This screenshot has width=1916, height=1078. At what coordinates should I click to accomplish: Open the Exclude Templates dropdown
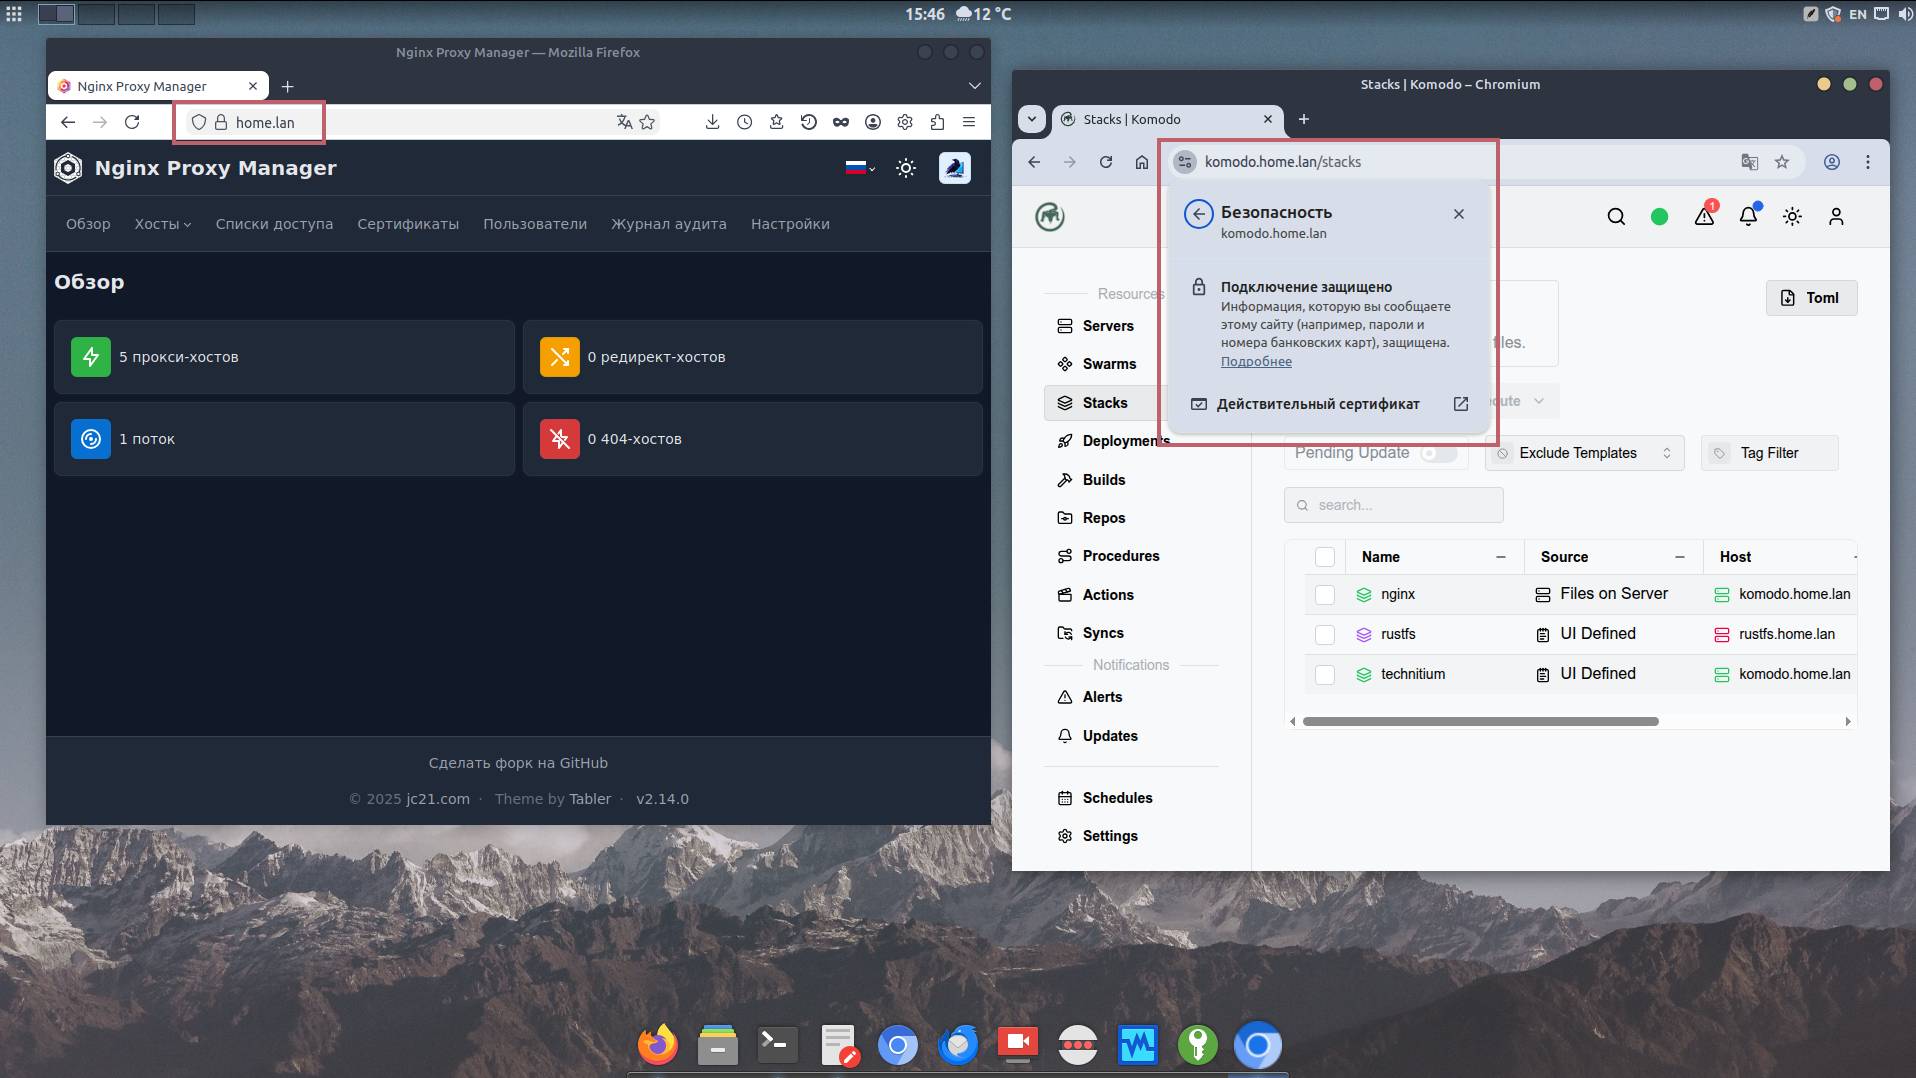pyautogui.click(x=1583, y=452)
